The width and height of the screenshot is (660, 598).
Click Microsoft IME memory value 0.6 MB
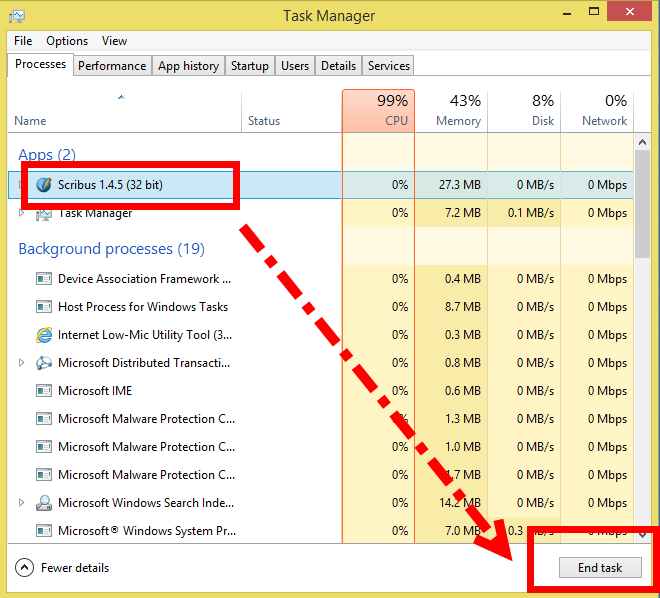click(x=463, y=391)
